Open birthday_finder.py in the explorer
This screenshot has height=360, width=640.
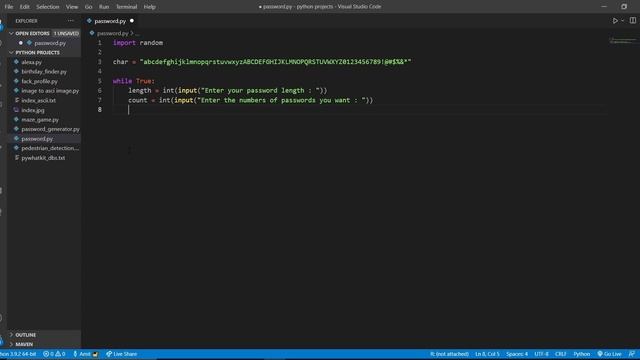click(44, 71)
